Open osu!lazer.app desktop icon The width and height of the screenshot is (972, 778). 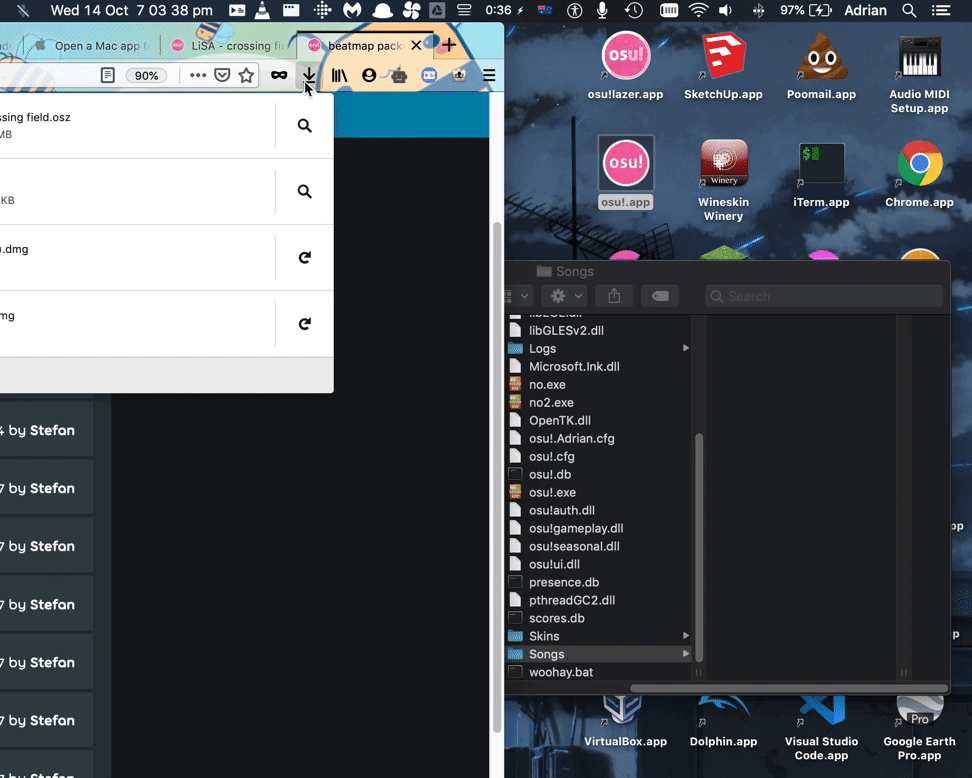tap(625, 67)
